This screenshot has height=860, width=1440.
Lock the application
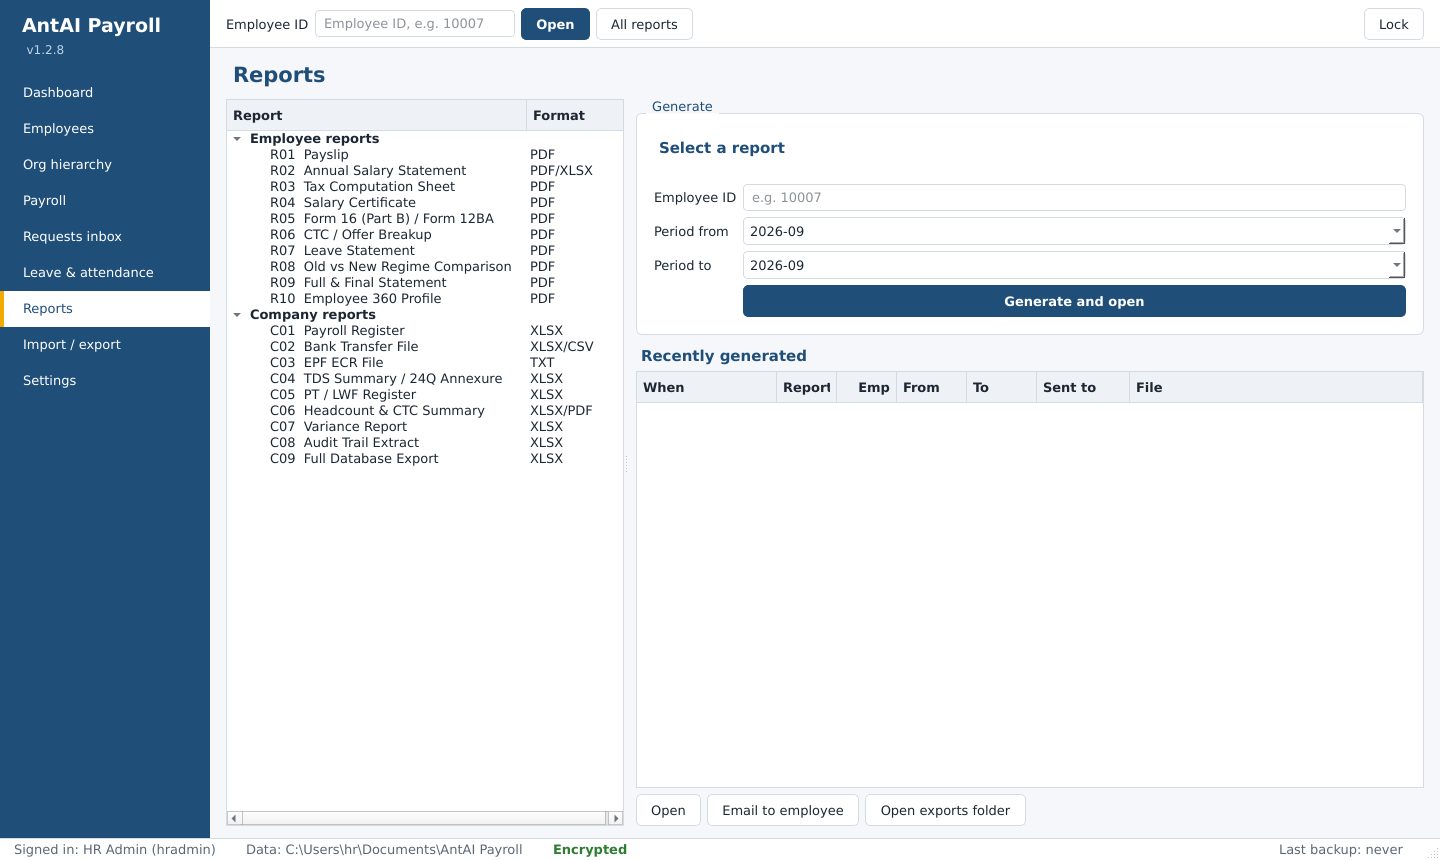pos(1393,24)
